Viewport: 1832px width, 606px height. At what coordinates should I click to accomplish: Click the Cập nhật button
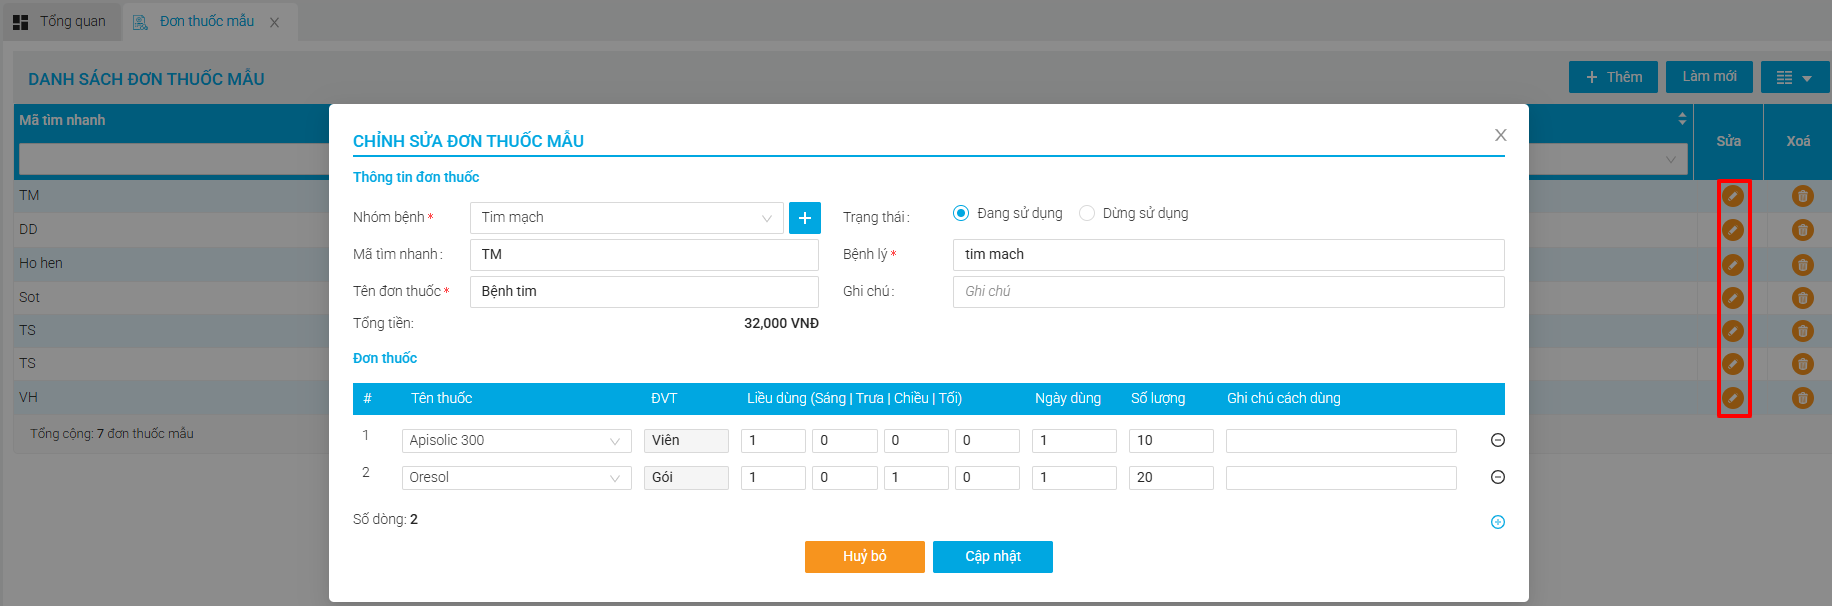tap(993, 557)
